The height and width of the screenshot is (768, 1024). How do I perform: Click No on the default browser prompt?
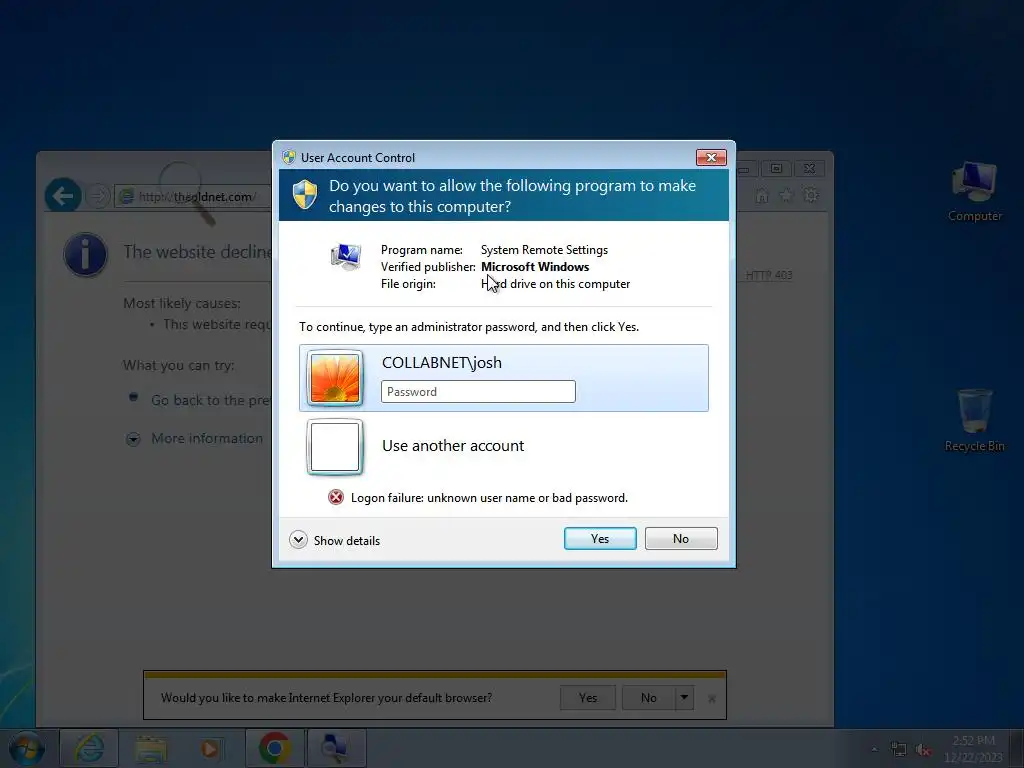(648, 697)
